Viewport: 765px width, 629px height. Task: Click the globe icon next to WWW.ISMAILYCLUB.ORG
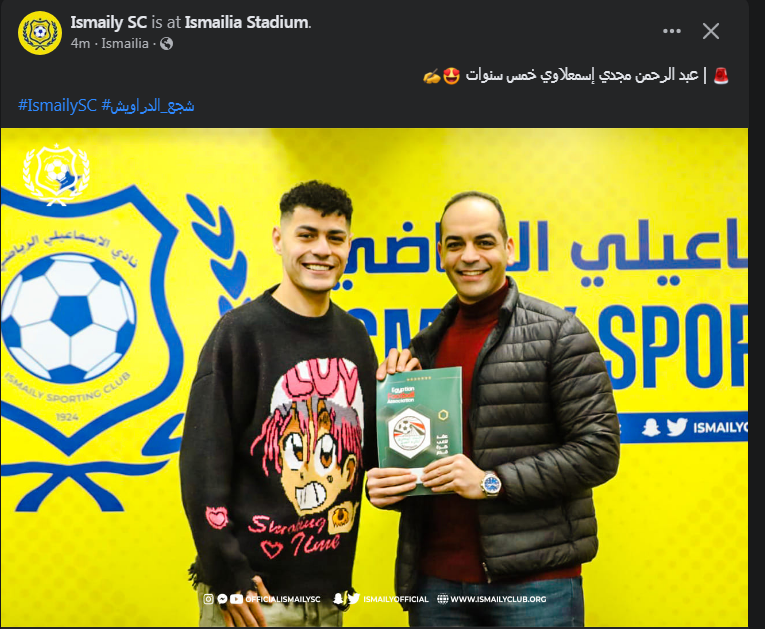point(443,599)
